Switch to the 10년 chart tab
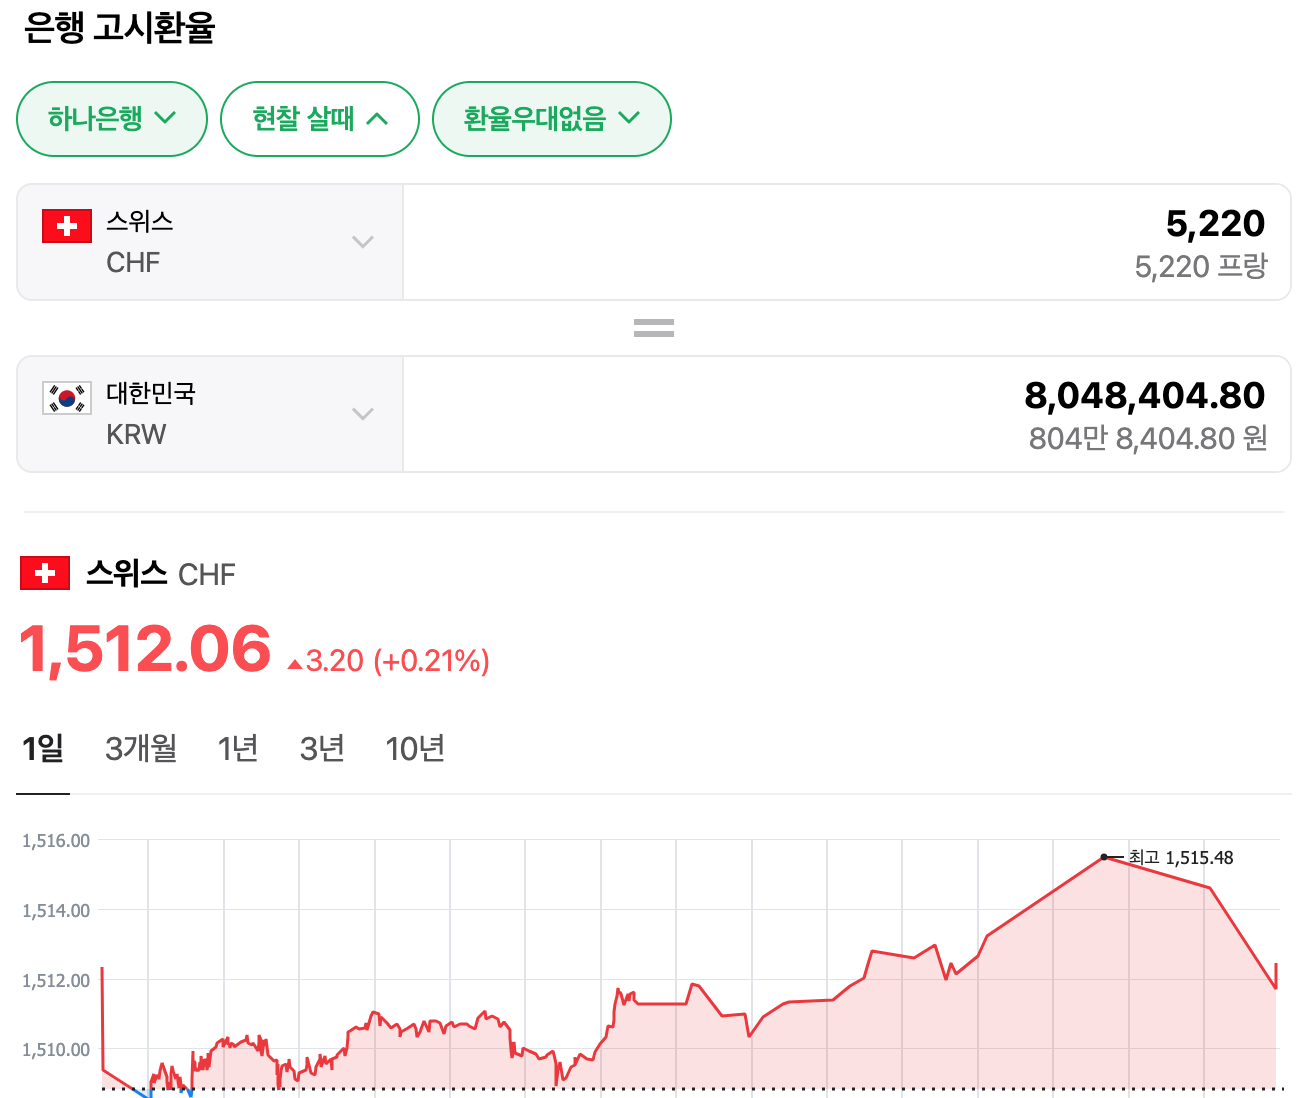 point(415,748)
